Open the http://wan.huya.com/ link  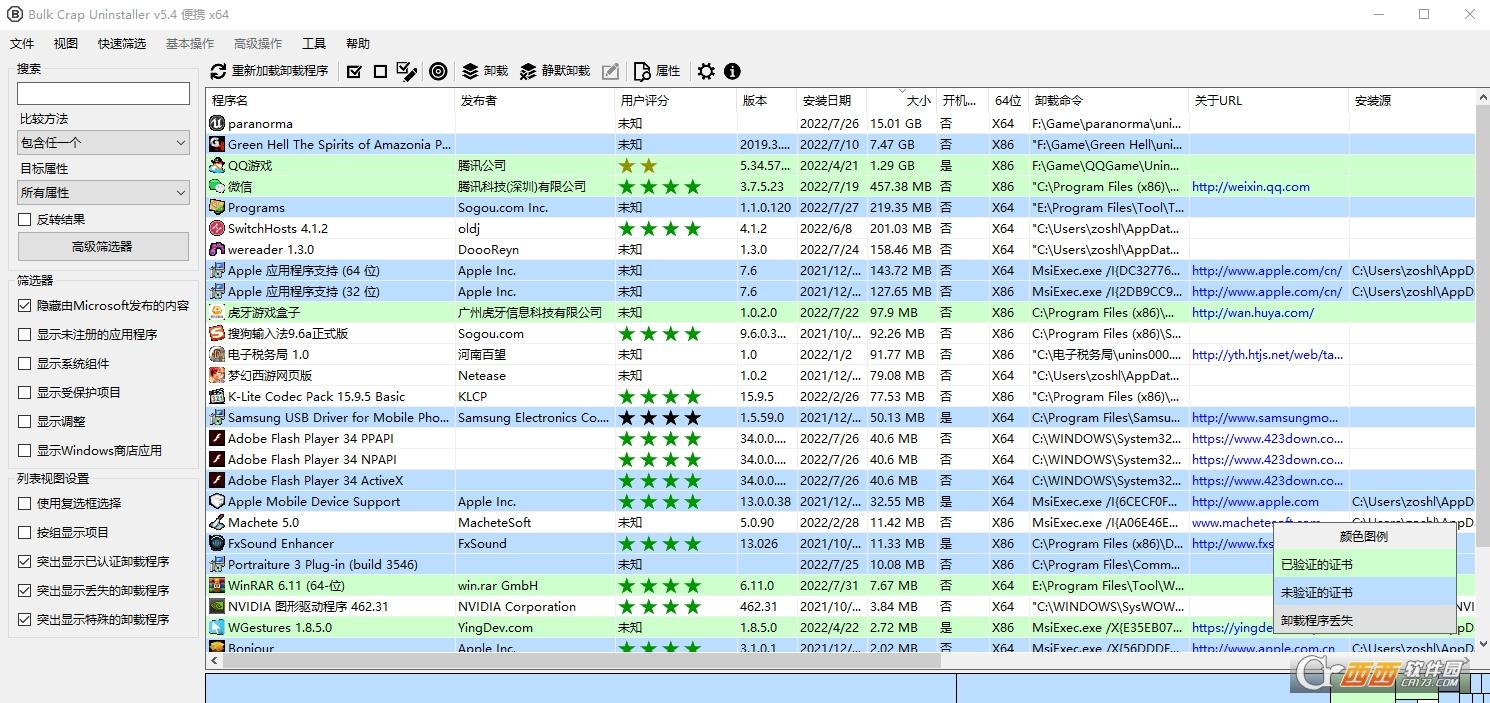coord(1253,313)
